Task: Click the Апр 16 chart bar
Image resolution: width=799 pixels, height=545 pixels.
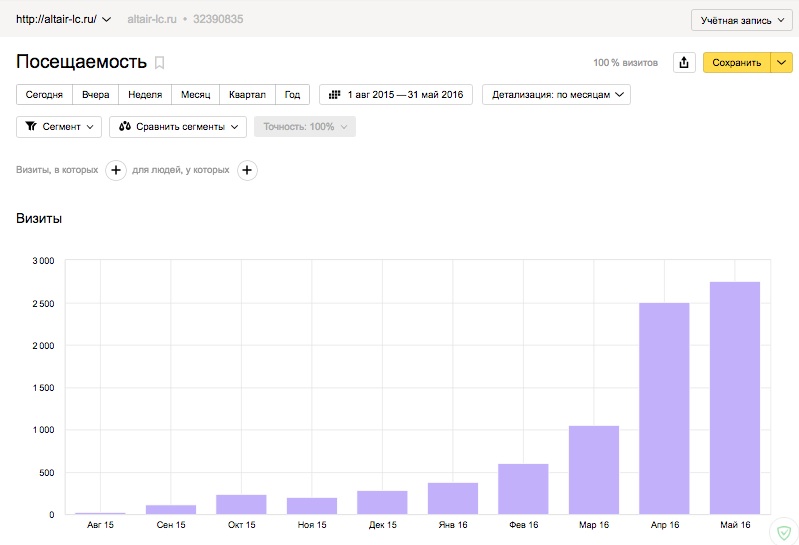Action: pyautogui.click(x=664, y=408)
